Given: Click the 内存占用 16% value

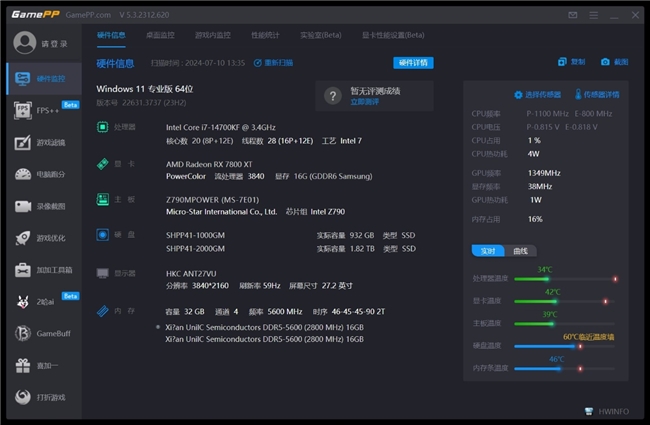Looking at the screenshot, I should 535,219.
